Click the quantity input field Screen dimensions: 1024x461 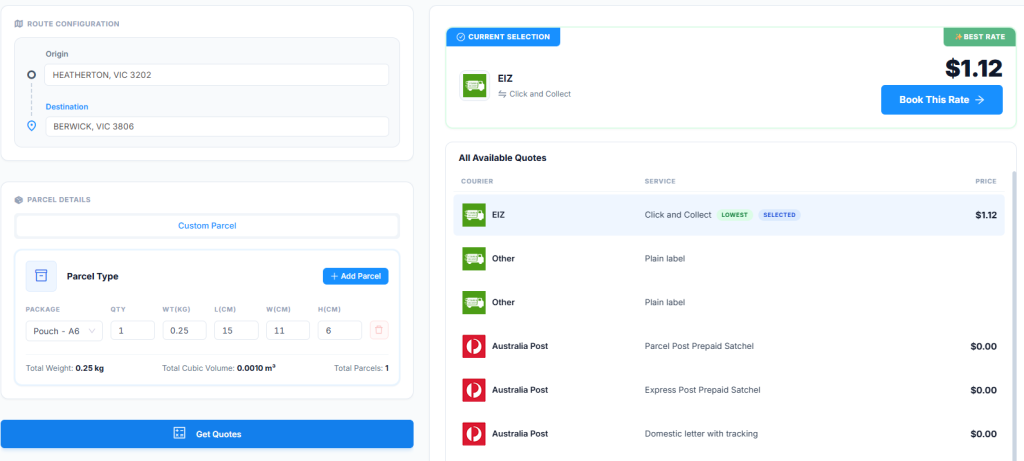coord(132,330)
